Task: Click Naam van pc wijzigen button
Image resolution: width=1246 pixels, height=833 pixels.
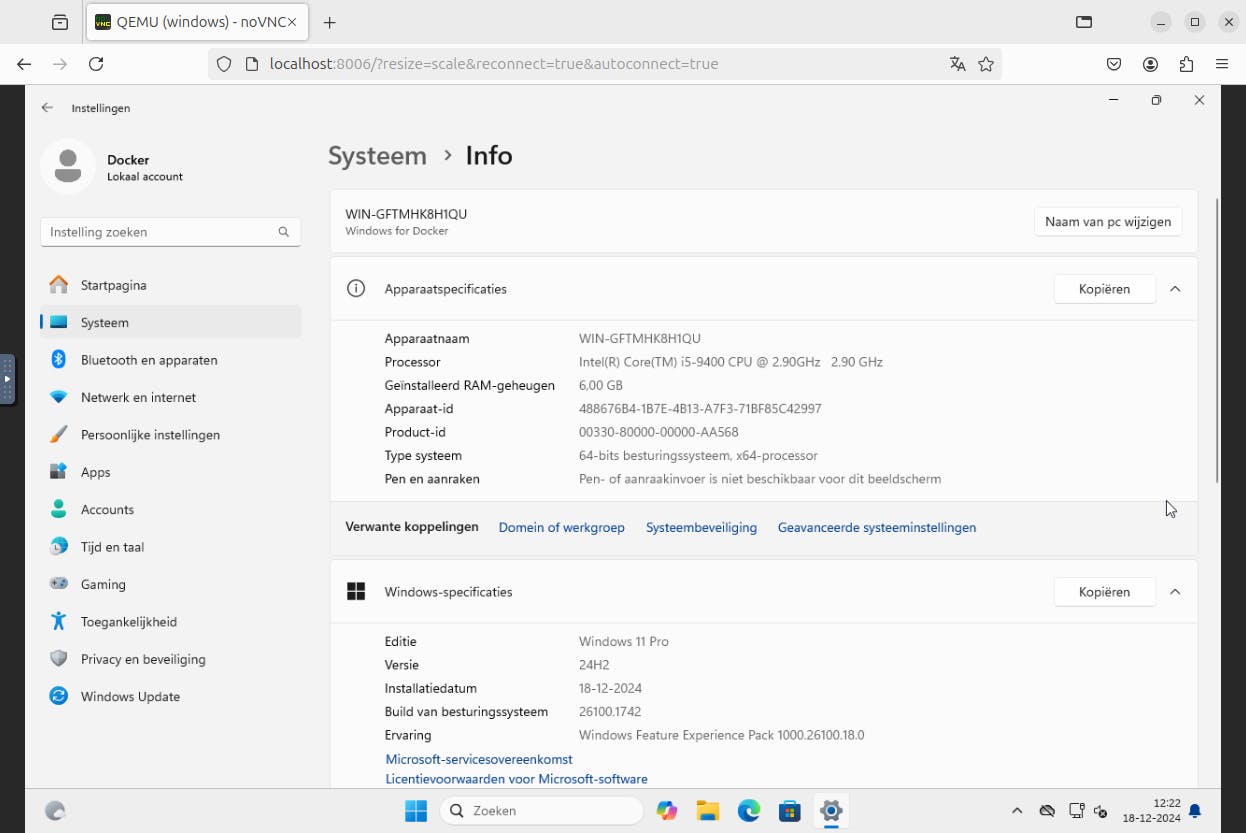Action: click(1108, 222)
